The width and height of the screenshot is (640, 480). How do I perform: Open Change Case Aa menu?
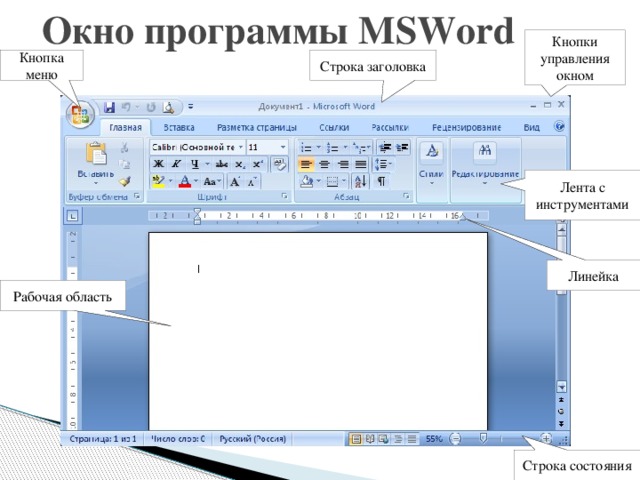[212, 181]
